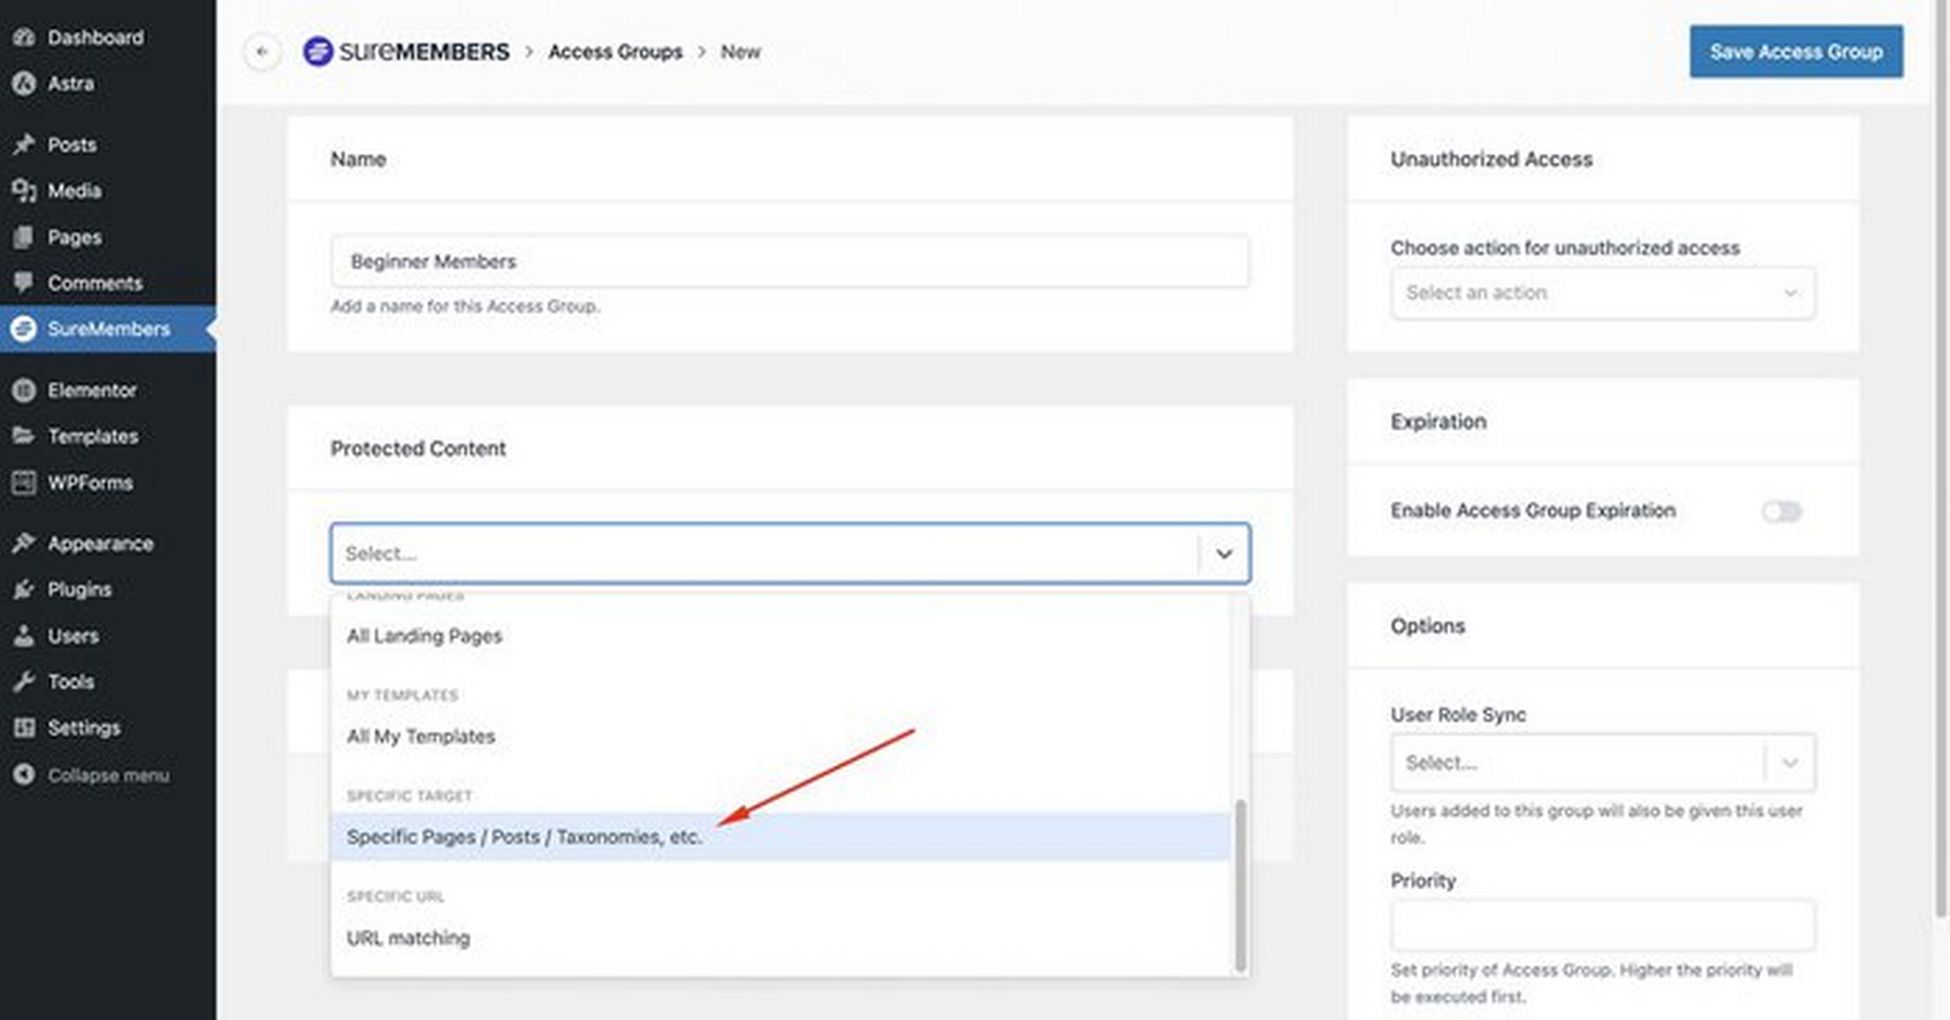Click the Options panel heading
Viewport: 1950px width, 1020px height.
click(x=1427, y=626)
